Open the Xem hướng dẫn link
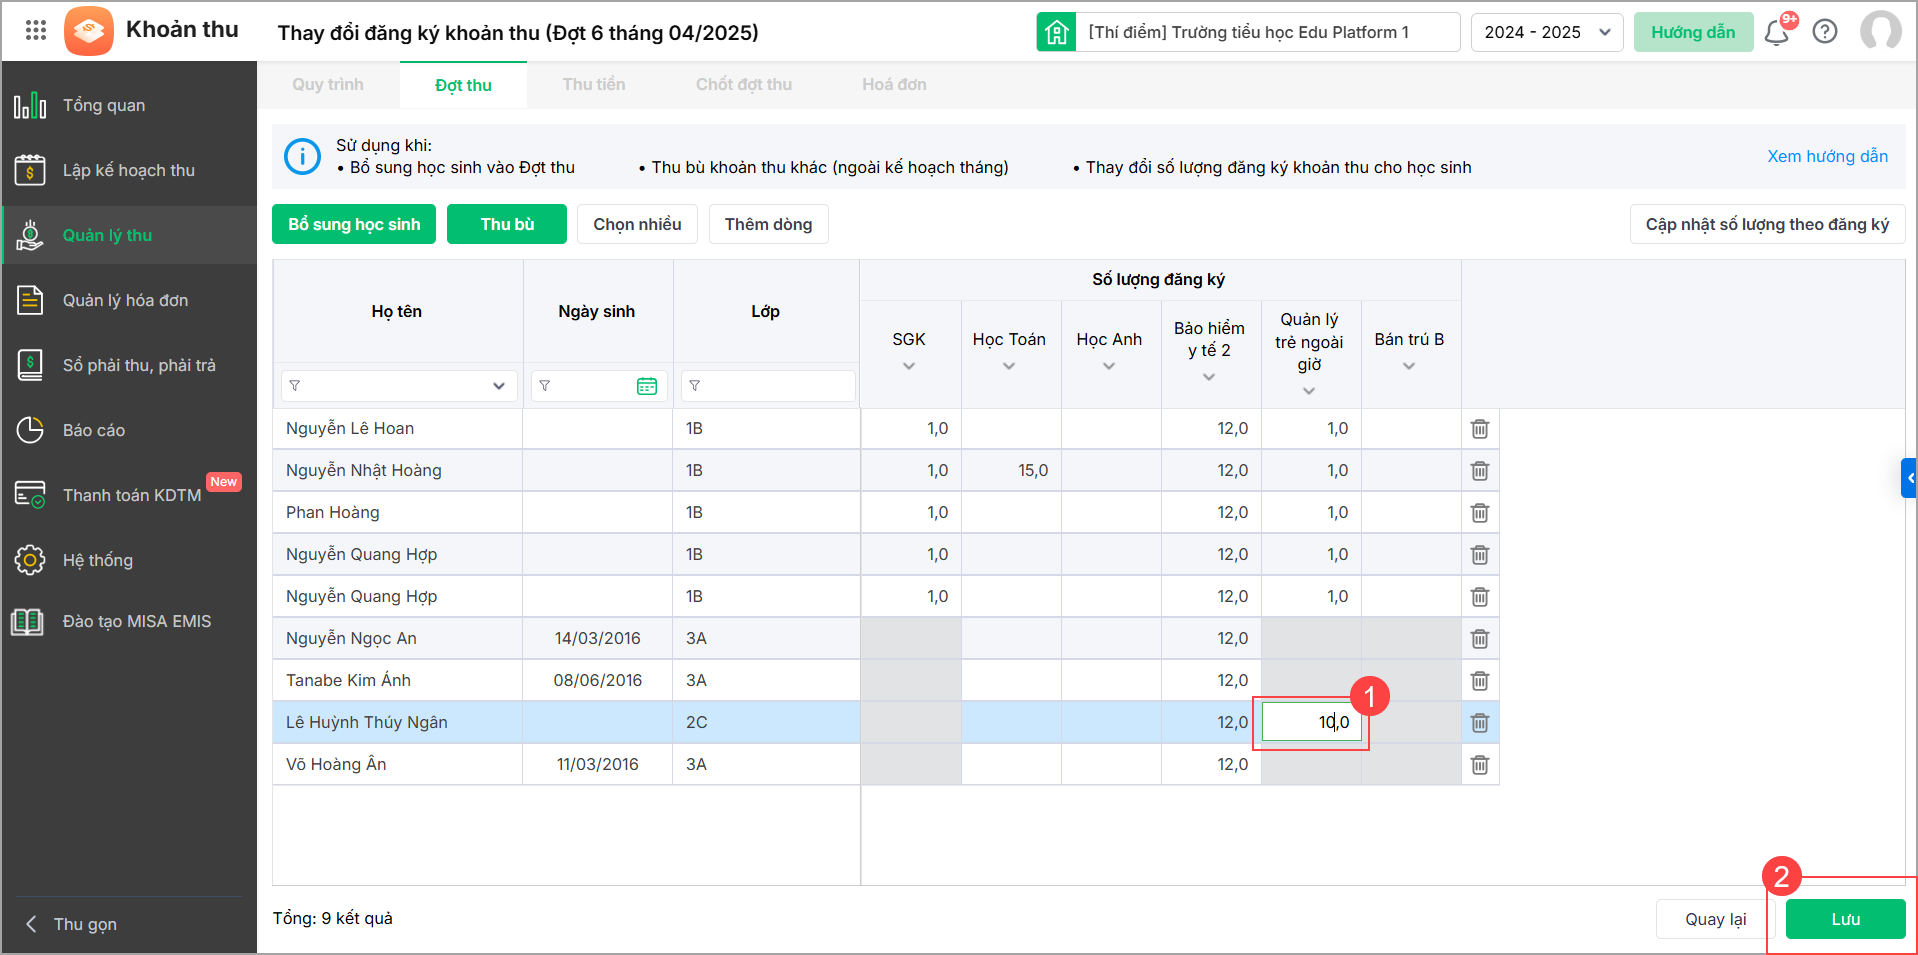 point(1827,156)
